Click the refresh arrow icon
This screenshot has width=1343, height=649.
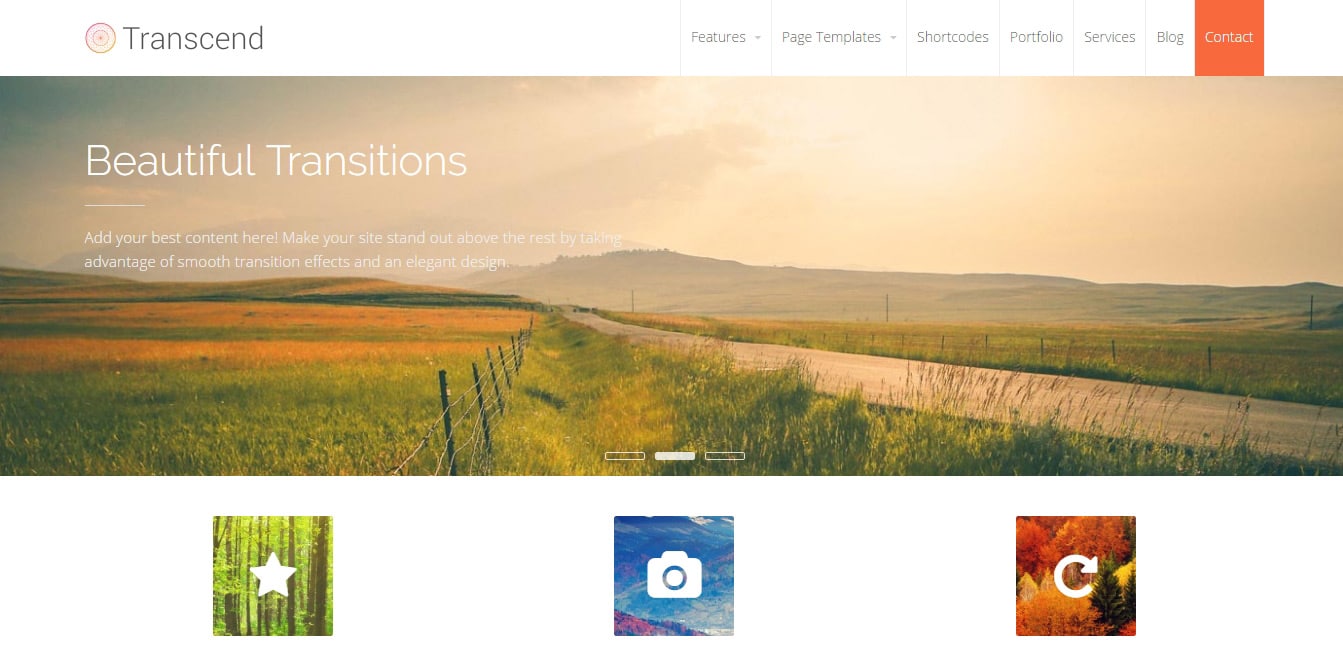tap(1076, 576)
